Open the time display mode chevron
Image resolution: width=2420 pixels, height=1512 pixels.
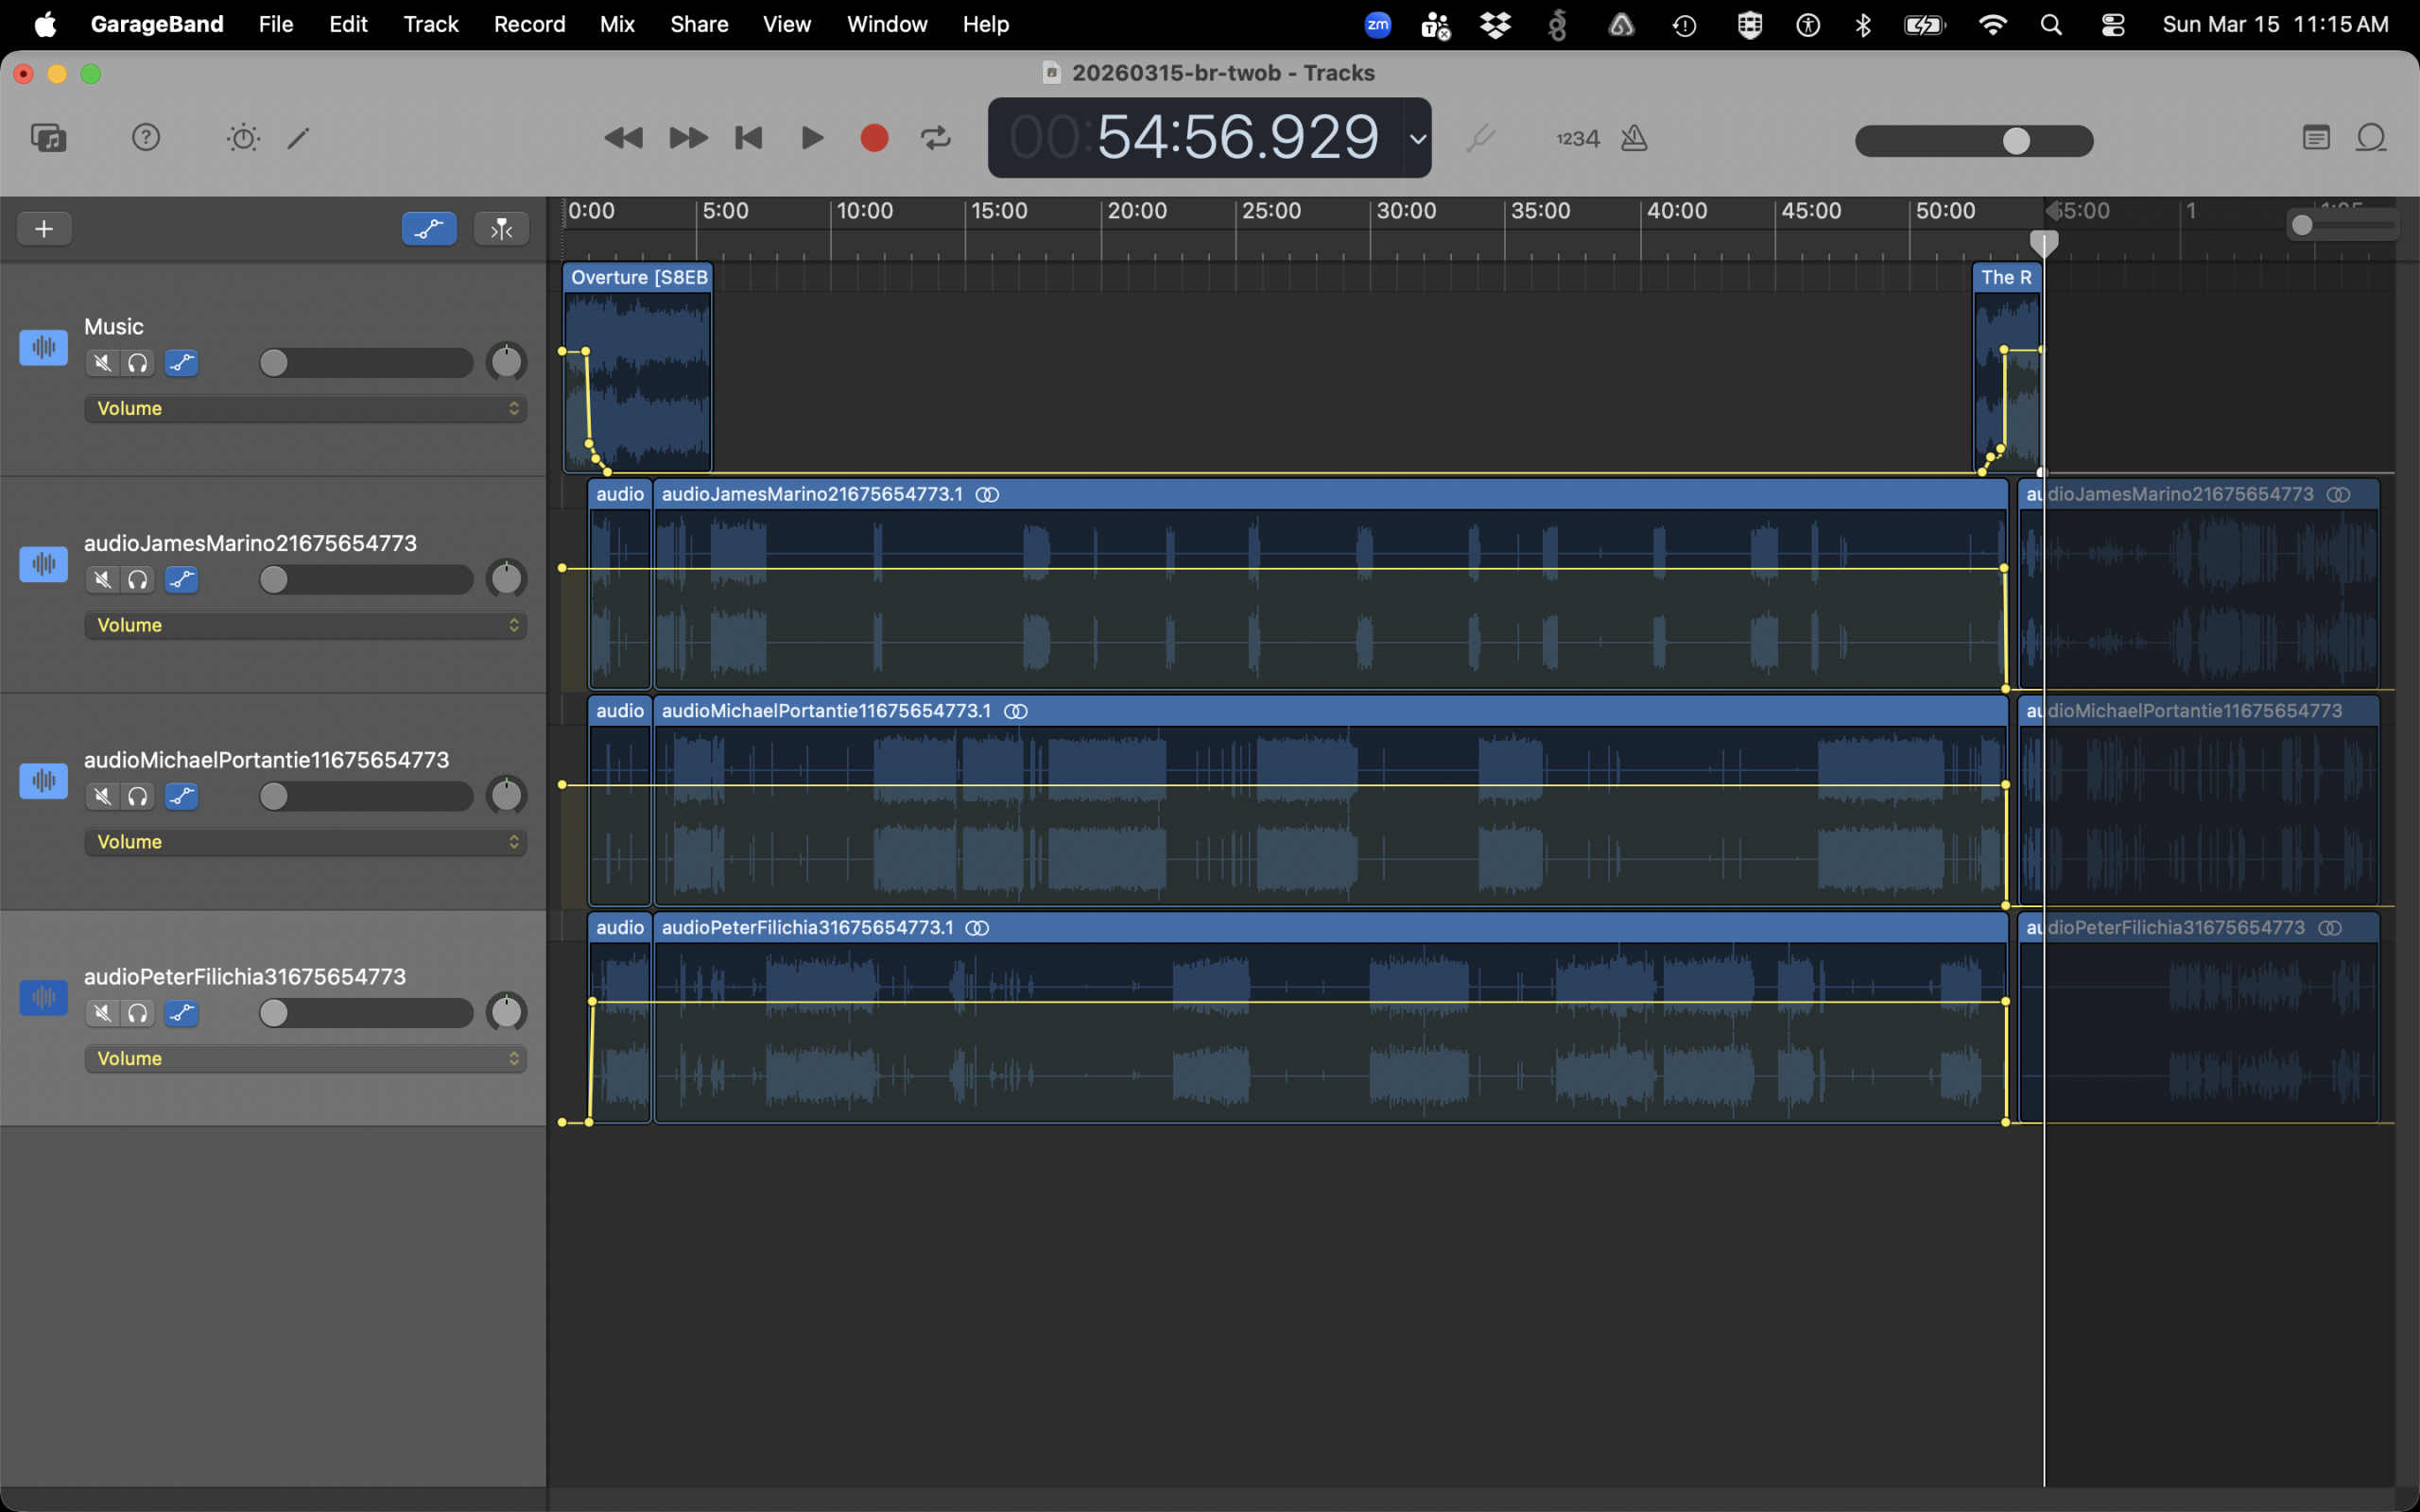(1417, 139)
